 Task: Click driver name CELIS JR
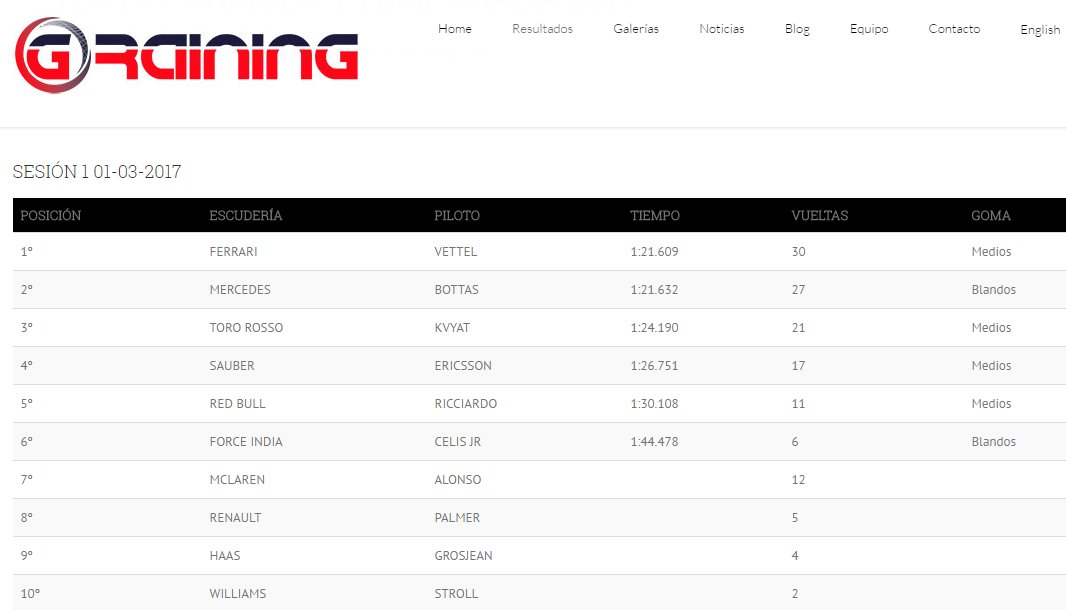[x=458, y=442]
